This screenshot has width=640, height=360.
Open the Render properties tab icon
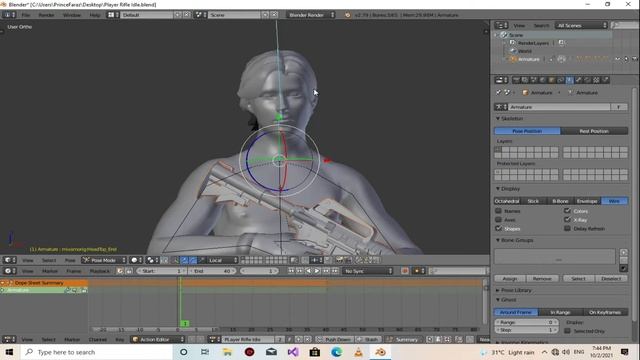tap(516, 80)
